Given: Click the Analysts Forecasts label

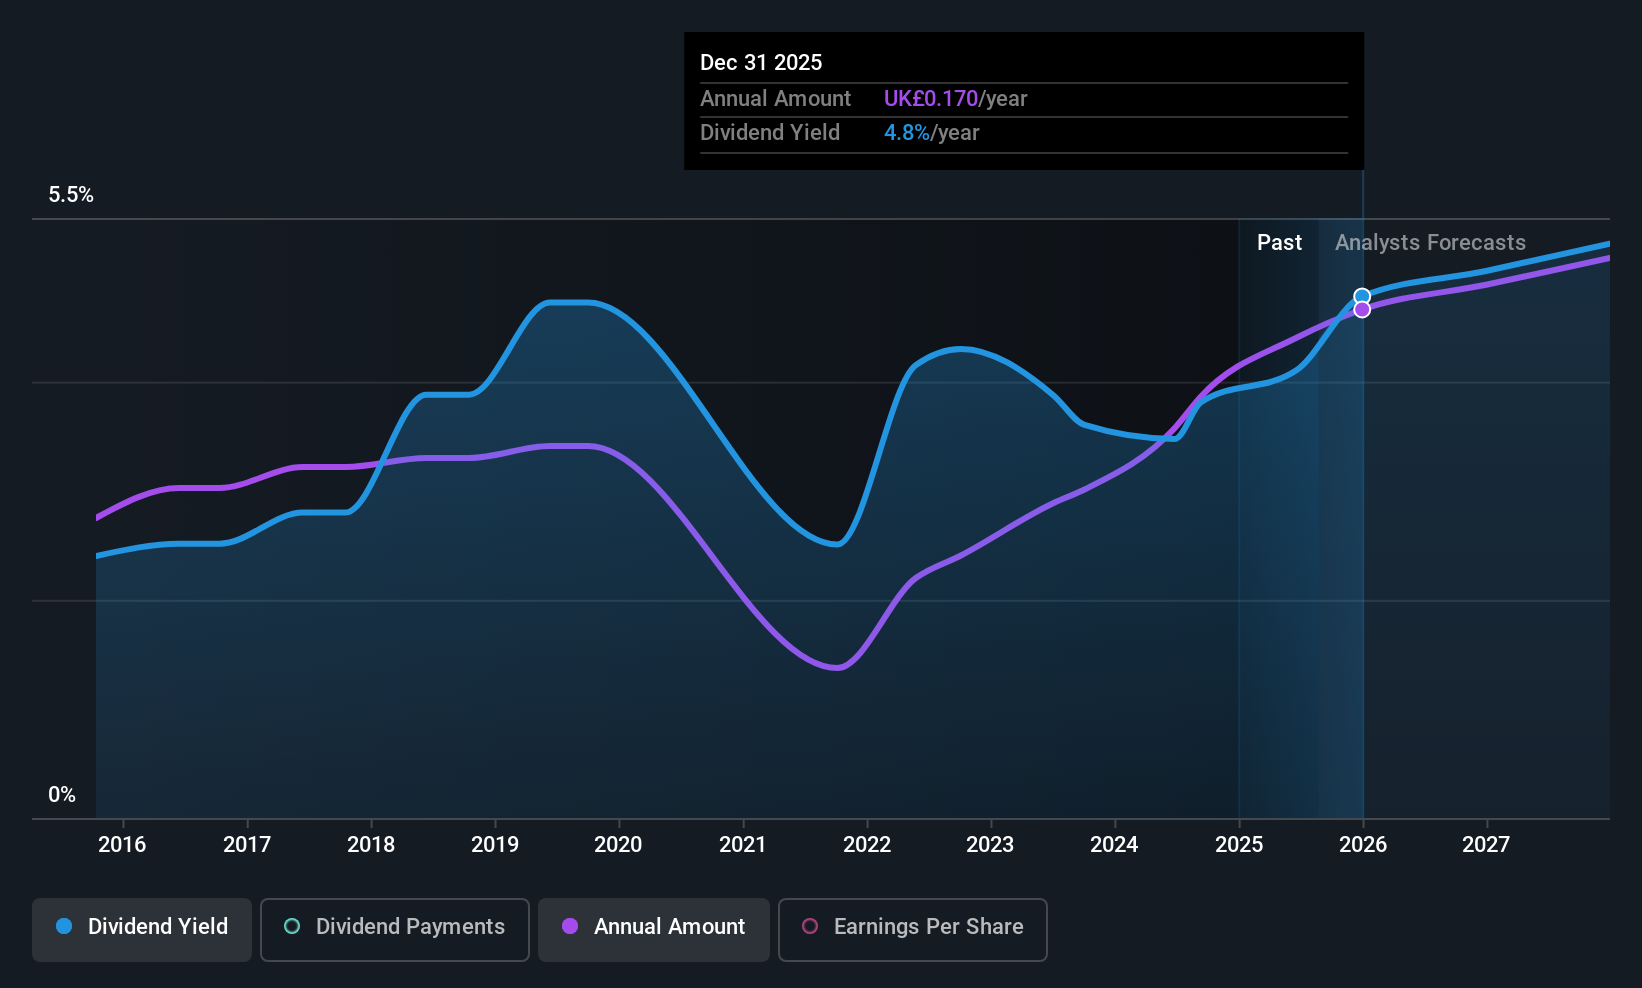Looking at the screenshot, I should click(x=1430, y=243).
